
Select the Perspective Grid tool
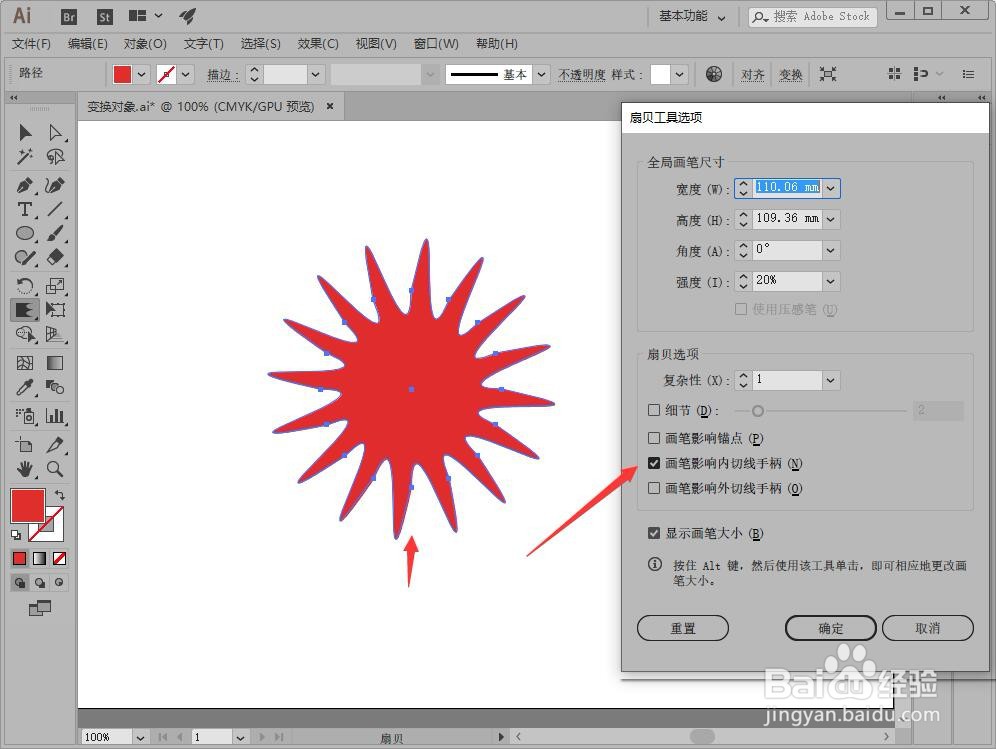pos(55,334)
